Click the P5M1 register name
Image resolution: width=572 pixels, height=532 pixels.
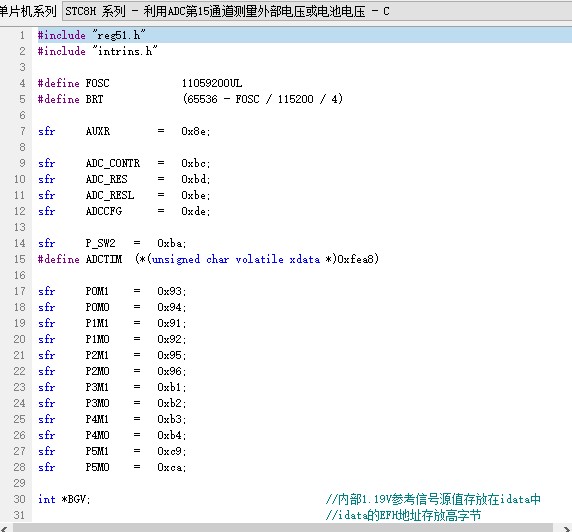tap(97, 452)
